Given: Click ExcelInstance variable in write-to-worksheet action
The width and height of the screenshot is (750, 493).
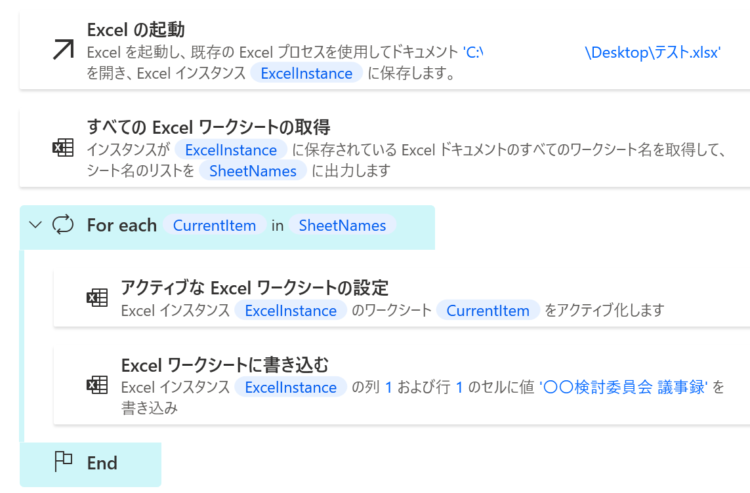Looking at the screenshot, I should click(x=291, y=387).
